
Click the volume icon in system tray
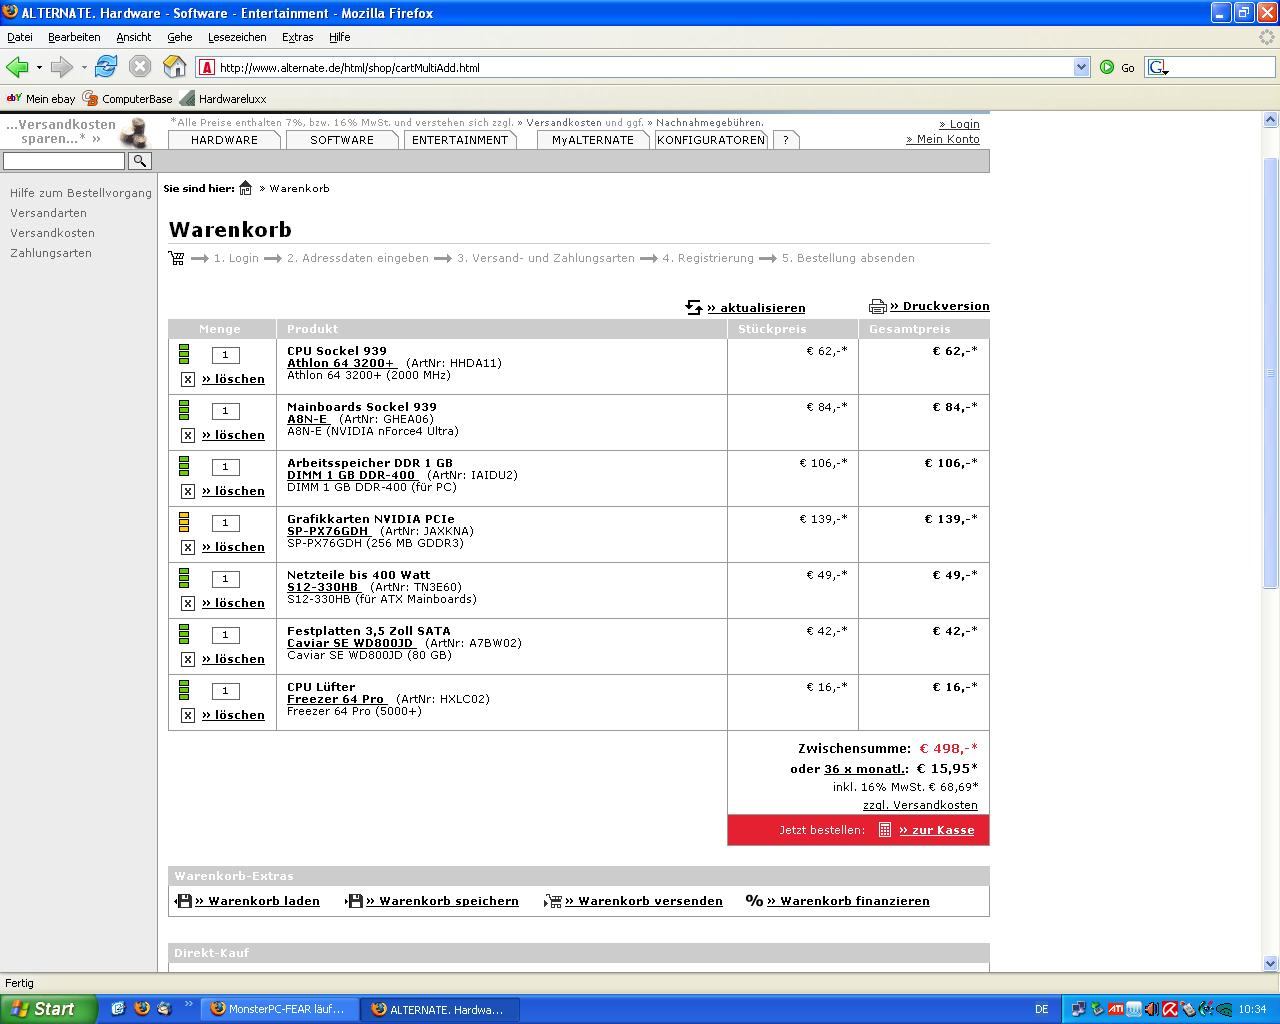(1151, 1009)
